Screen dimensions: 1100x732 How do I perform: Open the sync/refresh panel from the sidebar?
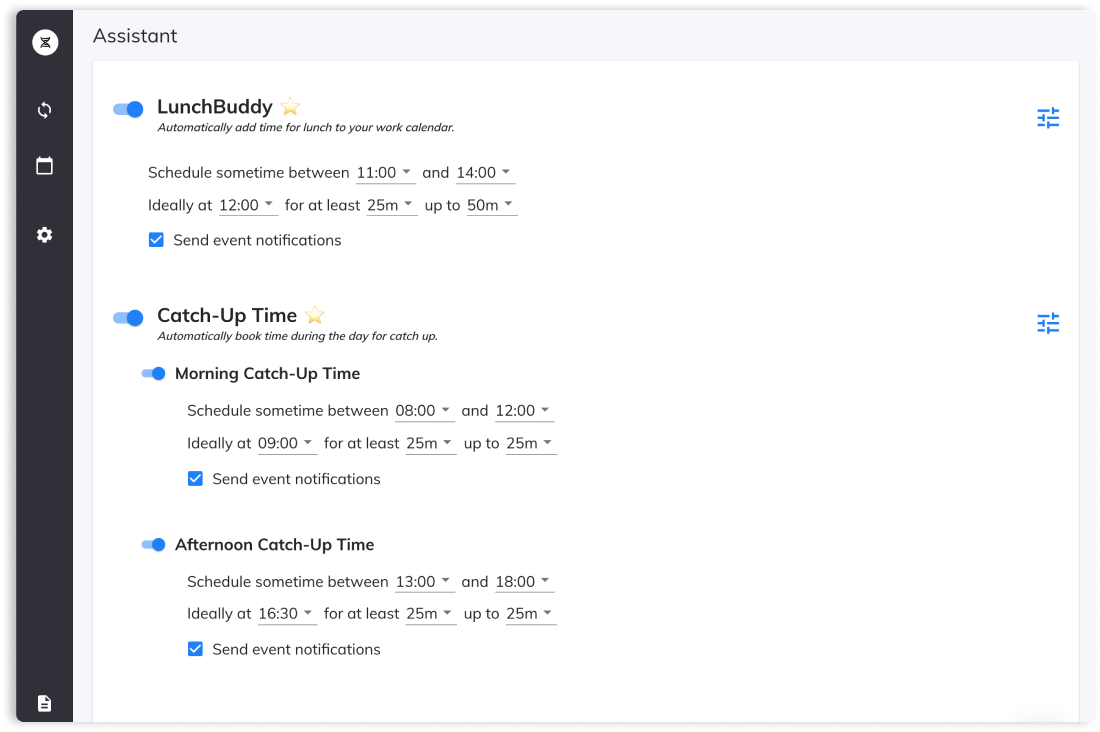pos(44,110)
